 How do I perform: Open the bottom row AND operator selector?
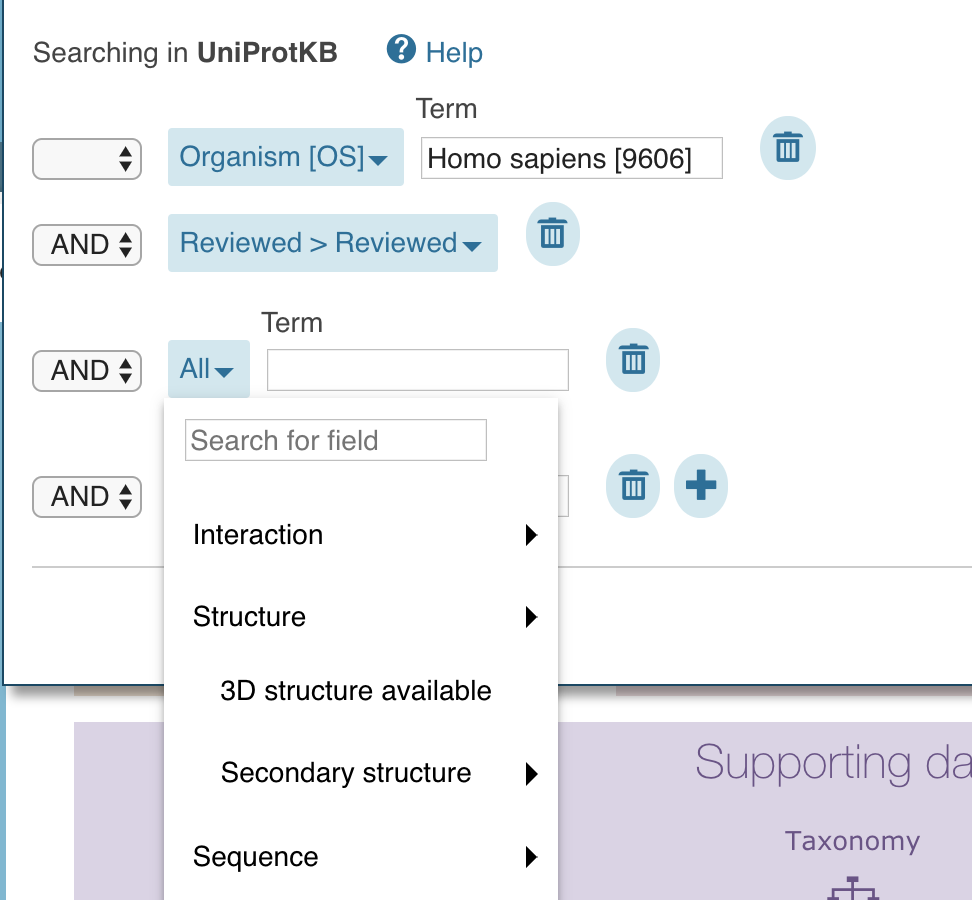(87, 497)
